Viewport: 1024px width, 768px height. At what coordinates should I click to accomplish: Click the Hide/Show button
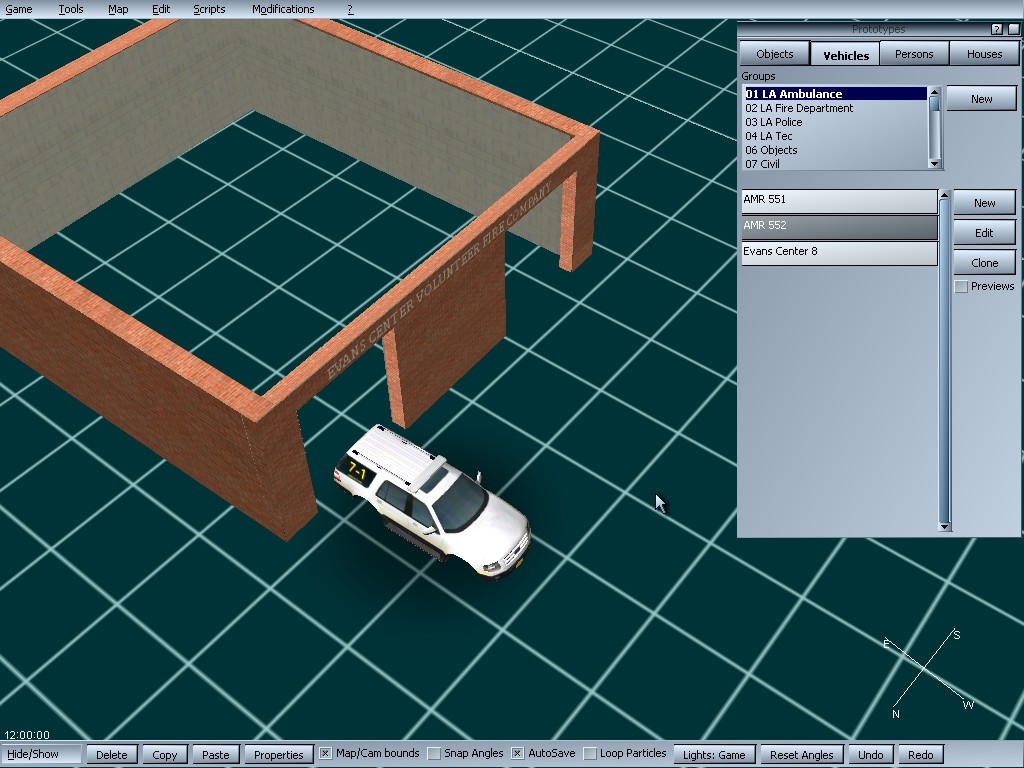[x=40, y=754]
